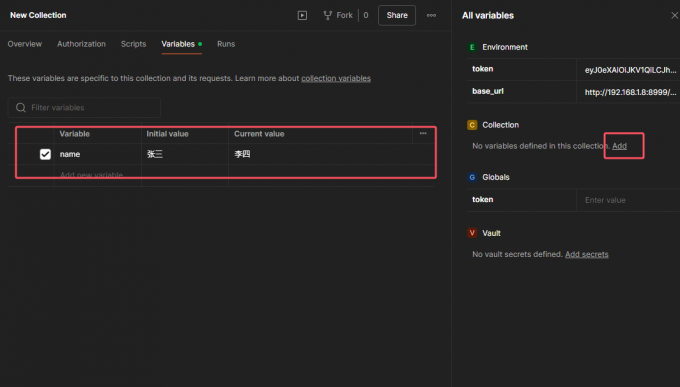Click Globals token Enter value field
The height and width of the screenshot is (387, 680).
click(x=628, y=200)
